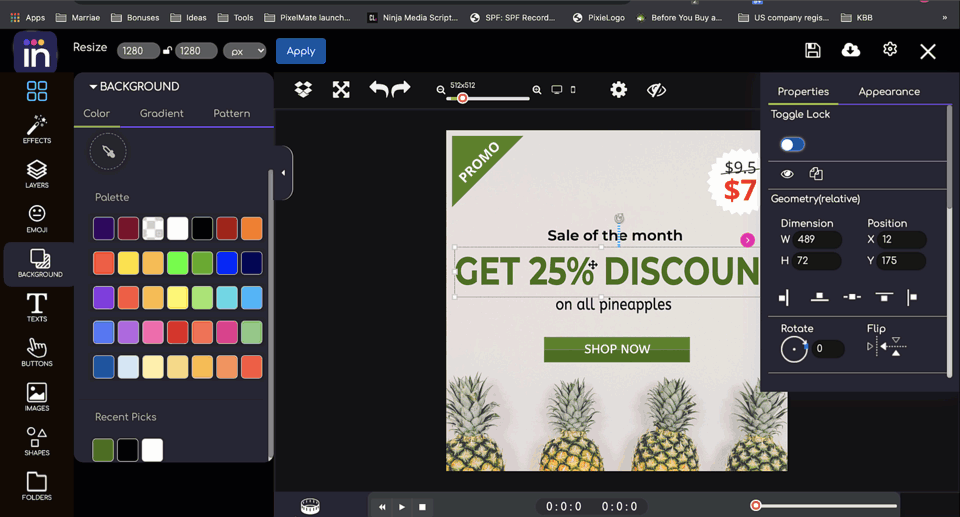The image size is (960, 517).
Task: Click the Rotate angle field
Action: point(829,349)
